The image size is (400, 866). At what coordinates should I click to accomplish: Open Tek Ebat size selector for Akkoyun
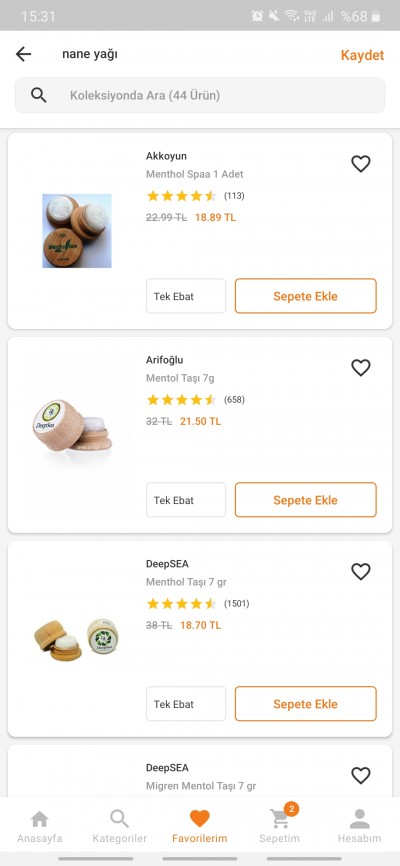tap(186, 296)
